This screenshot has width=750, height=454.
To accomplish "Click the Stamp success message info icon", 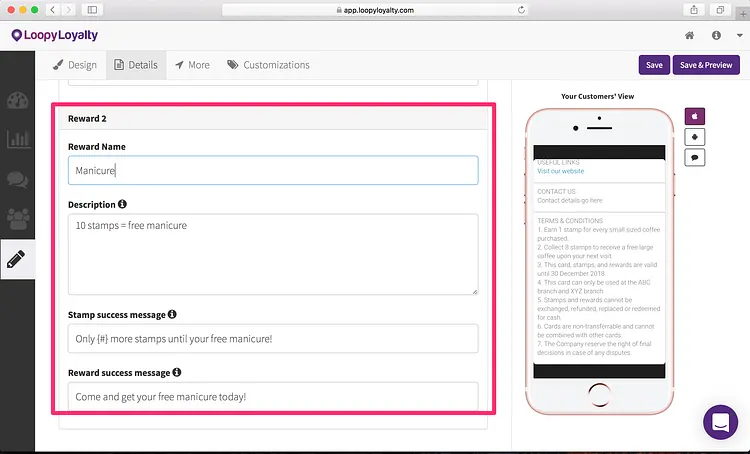I will (172, 314).
